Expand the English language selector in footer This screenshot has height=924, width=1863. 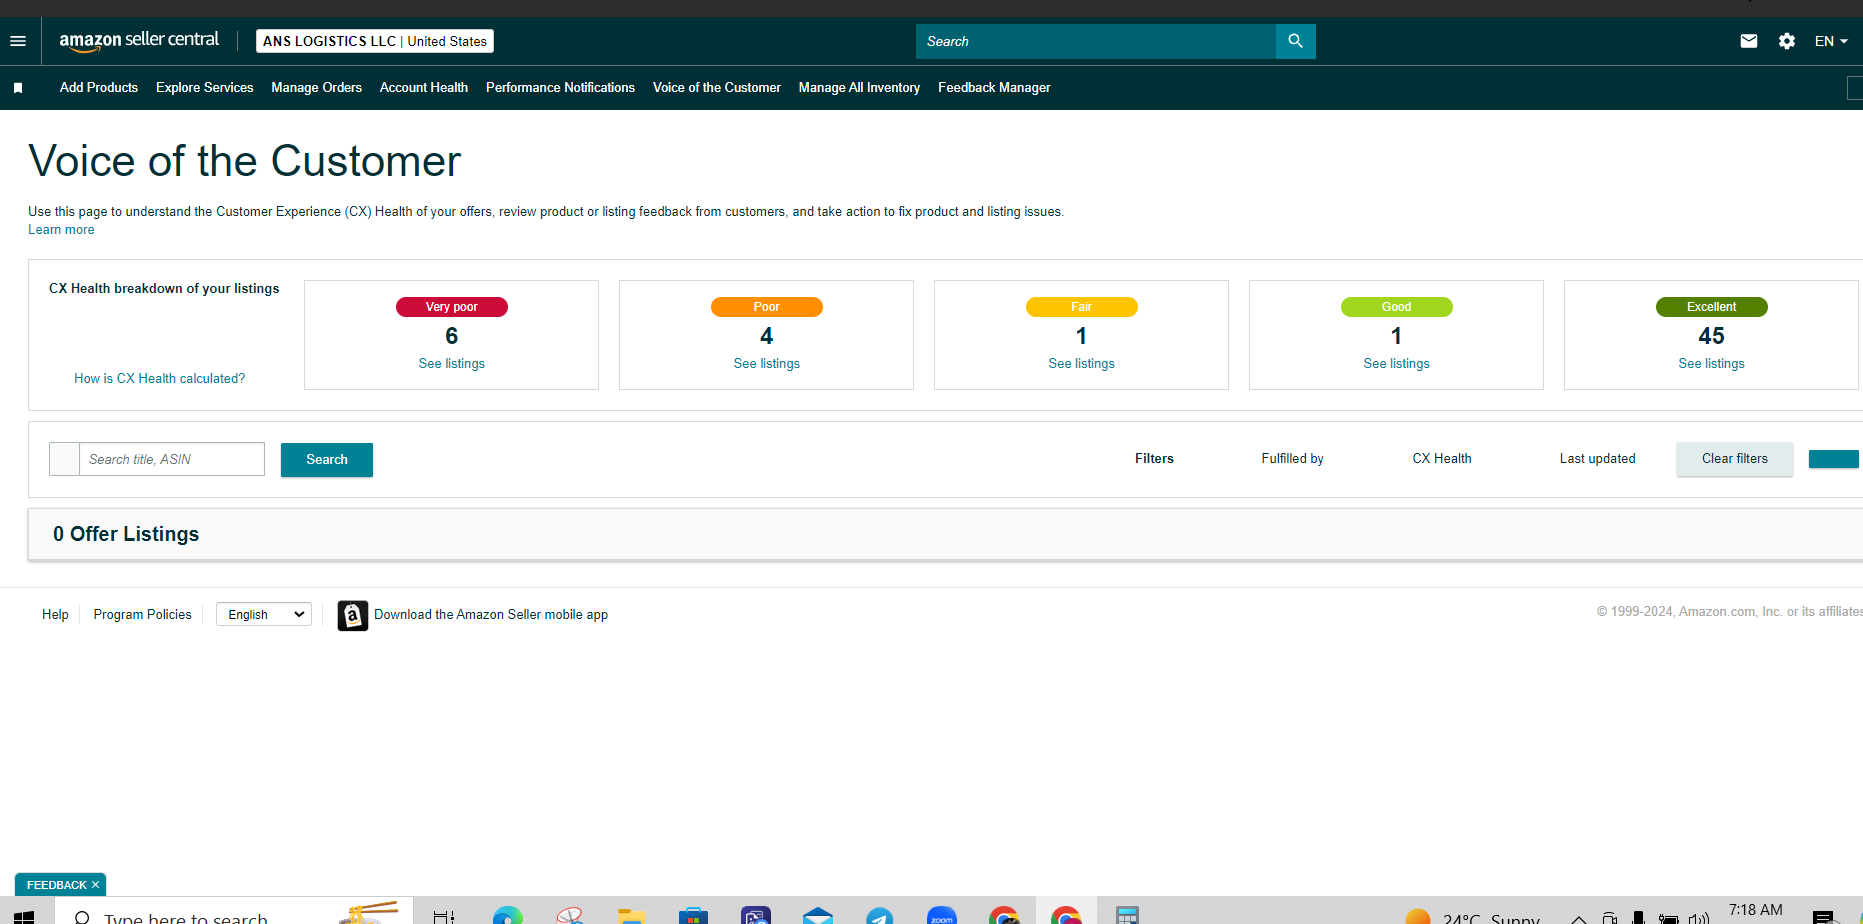[264, 614]
